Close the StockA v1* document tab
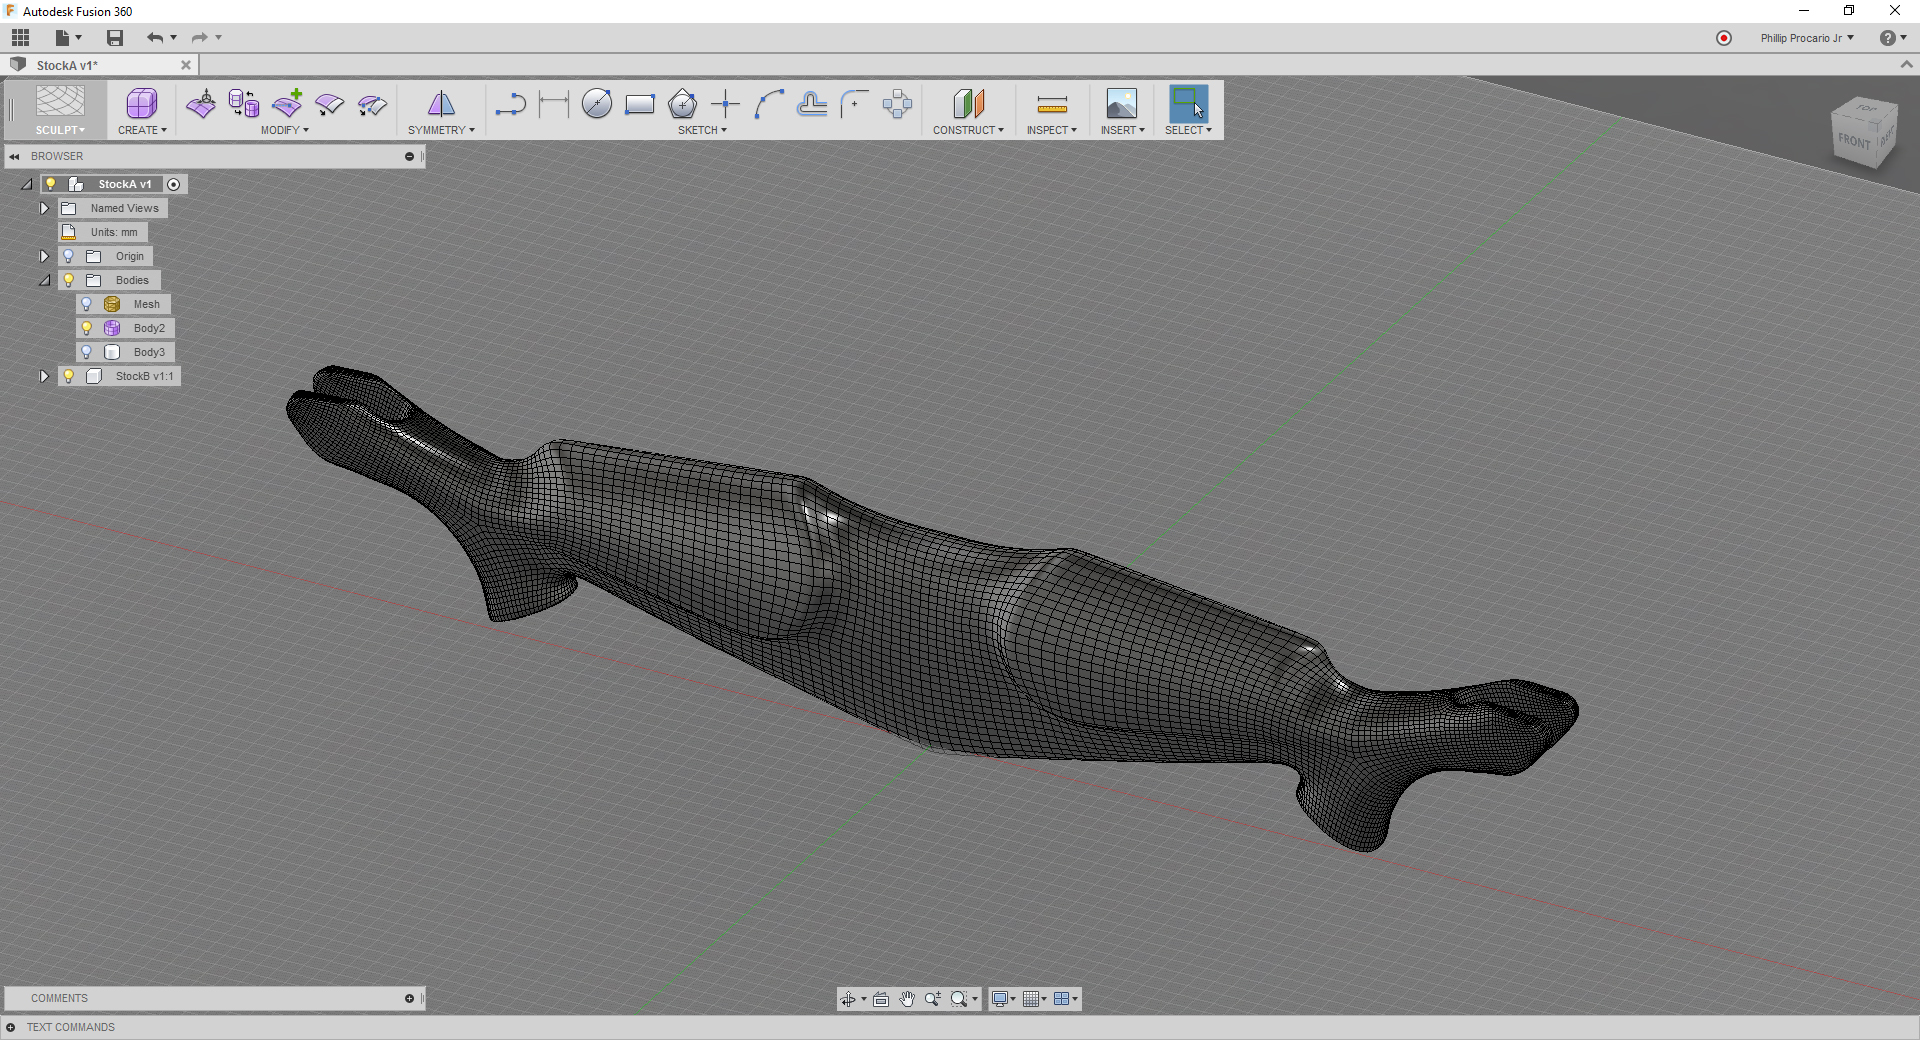This screenshot has width=1920, height=1040. coord(185,65)
